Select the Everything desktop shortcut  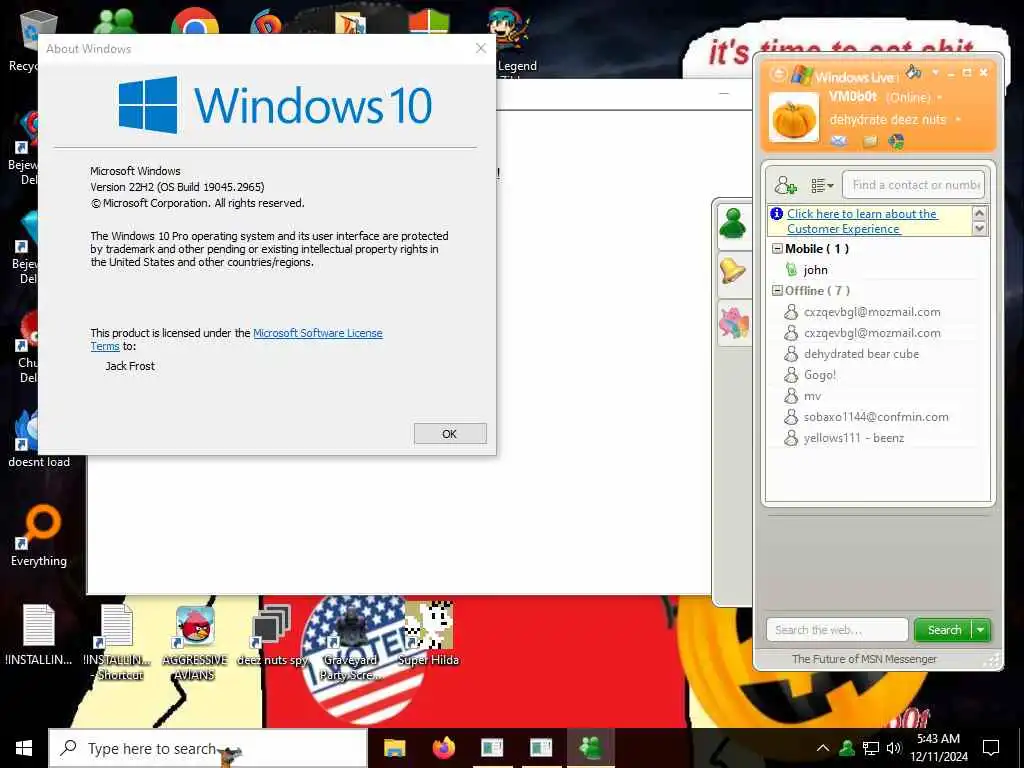pyautogui.click(x=39, y=536)
